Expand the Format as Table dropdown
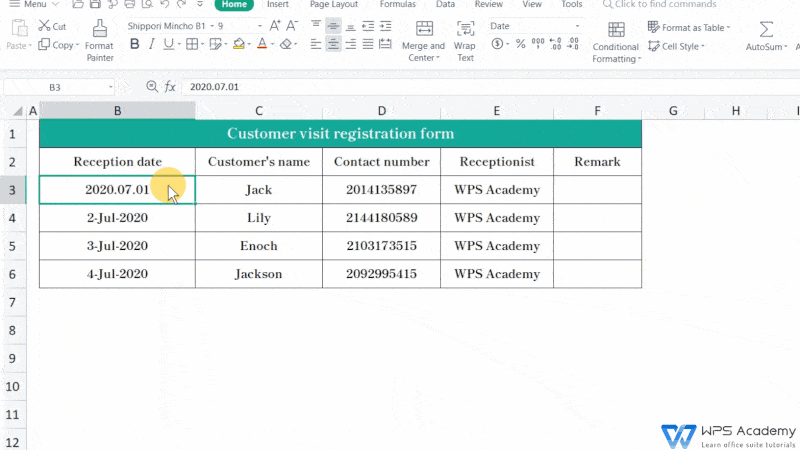This screenshot has height=450, width=800. point(728,28)
